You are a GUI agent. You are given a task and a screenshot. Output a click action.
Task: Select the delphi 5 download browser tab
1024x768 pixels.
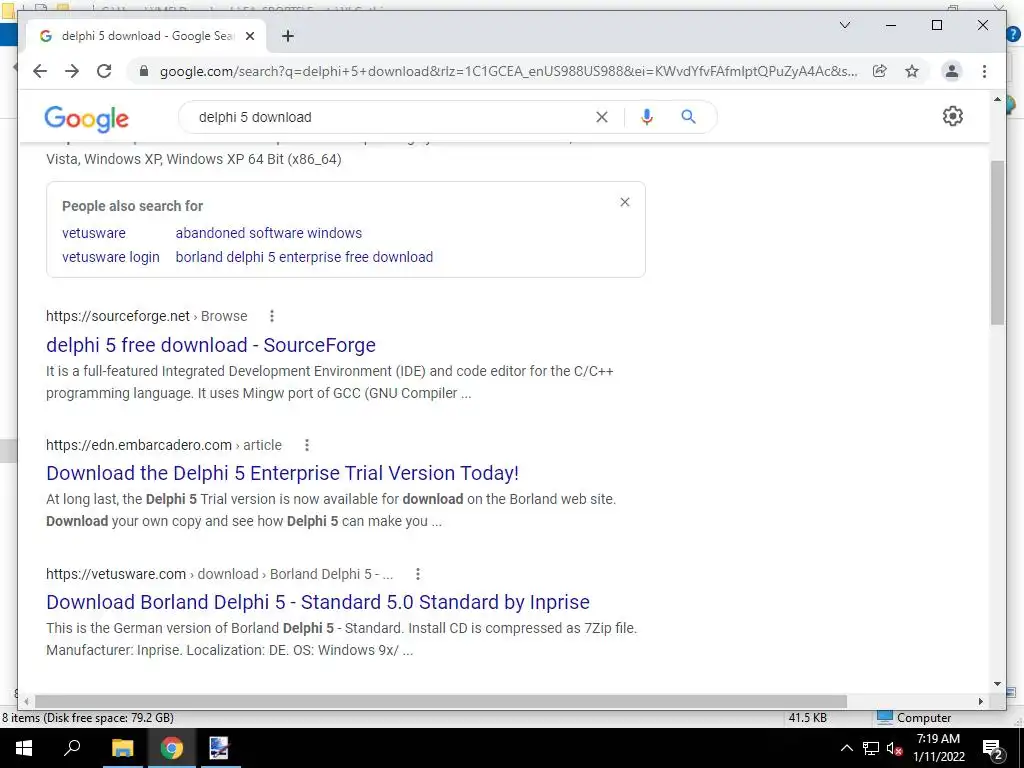pyautogui.click(x=146, y=36)
